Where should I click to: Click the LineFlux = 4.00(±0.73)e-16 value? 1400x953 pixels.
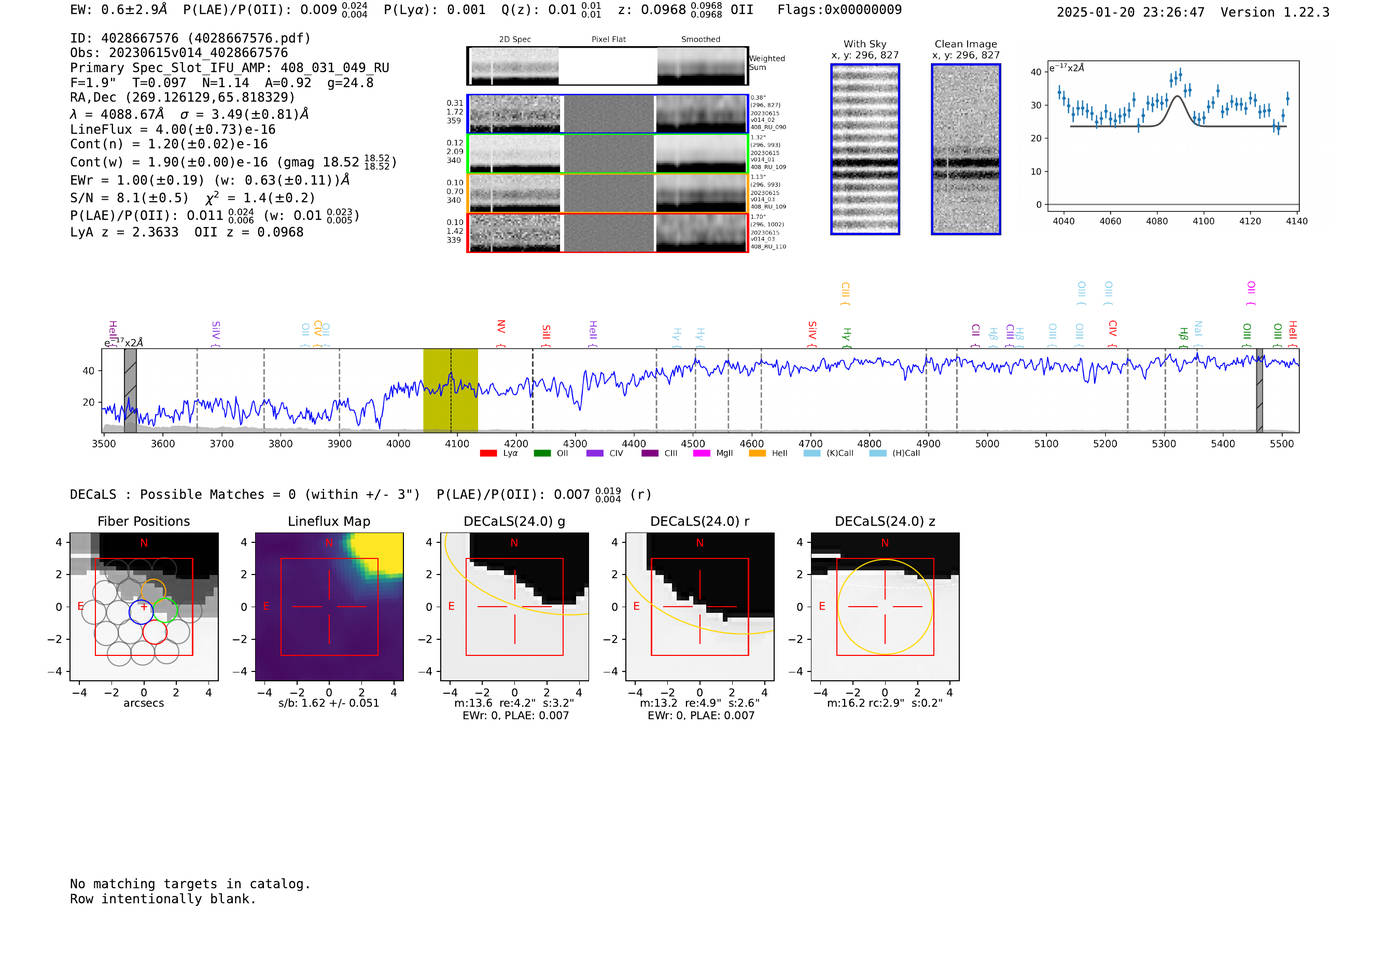[x=173, y=129]
